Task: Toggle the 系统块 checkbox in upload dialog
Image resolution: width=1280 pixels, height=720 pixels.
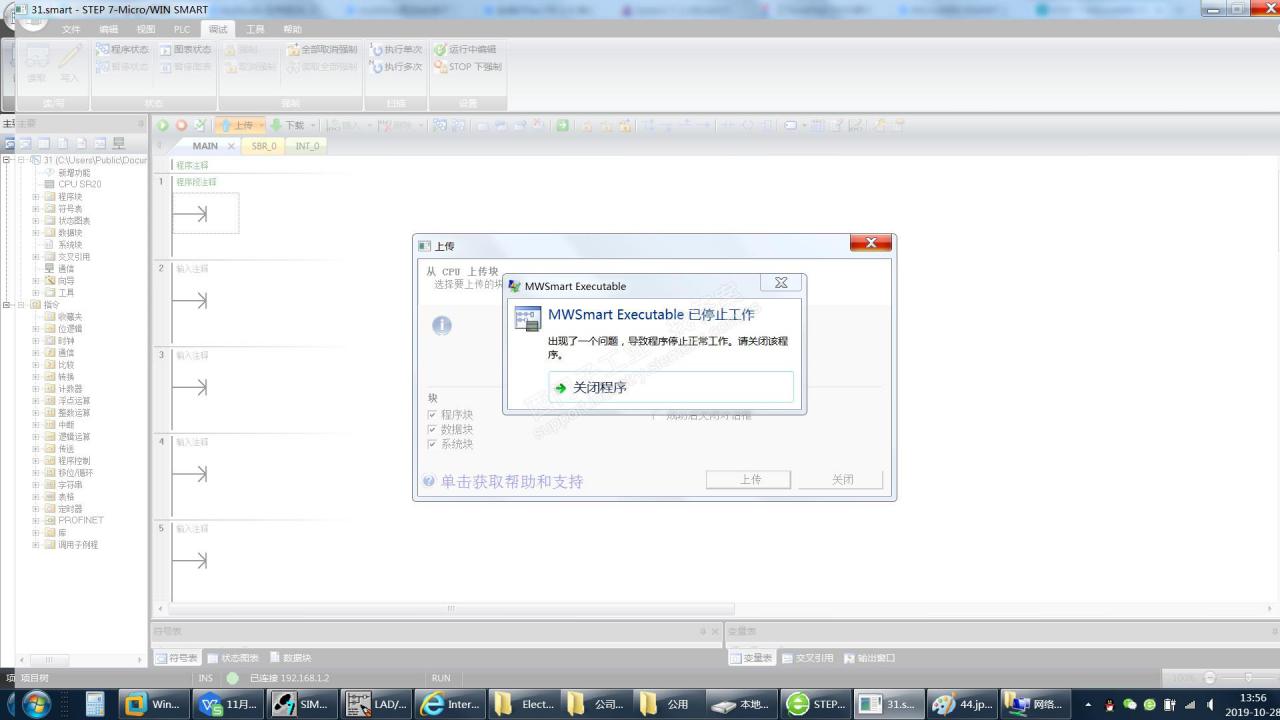Action: click(x=432, y=444)
